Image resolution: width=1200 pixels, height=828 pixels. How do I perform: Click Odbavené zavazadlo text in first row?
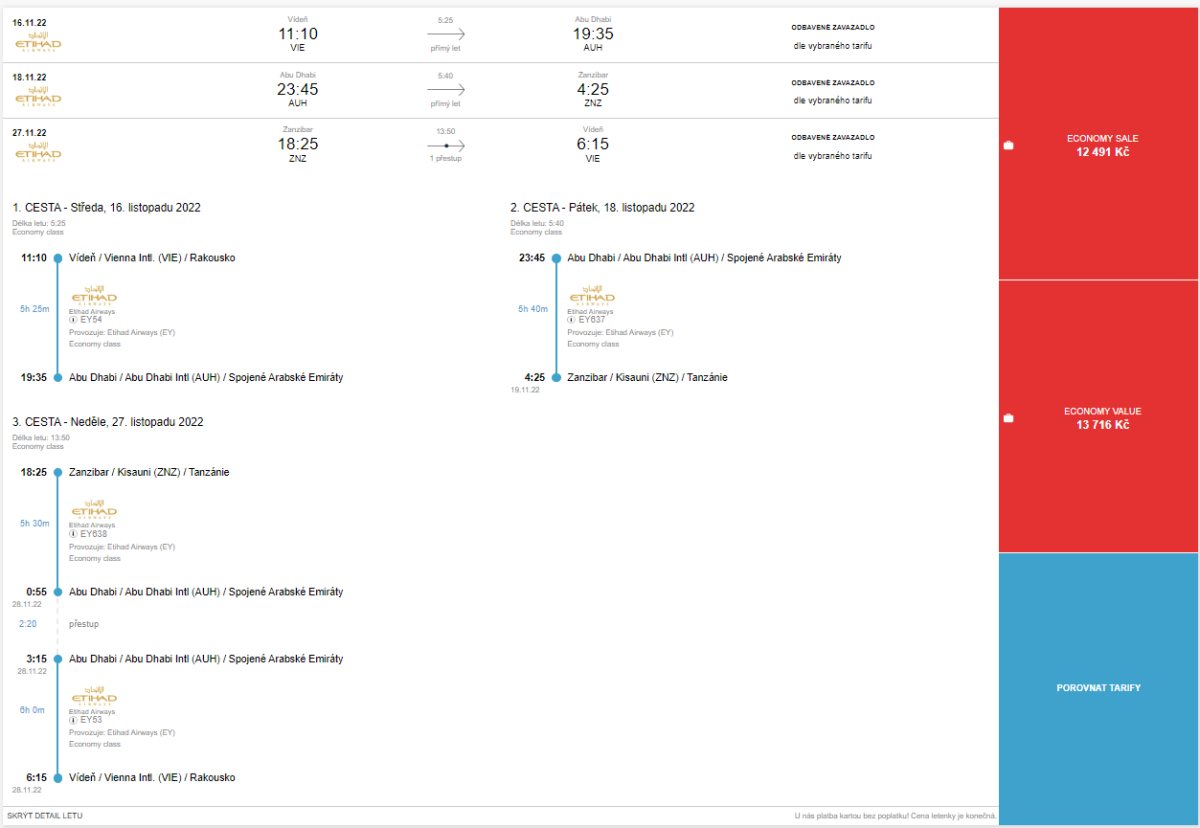click(832, 27)
